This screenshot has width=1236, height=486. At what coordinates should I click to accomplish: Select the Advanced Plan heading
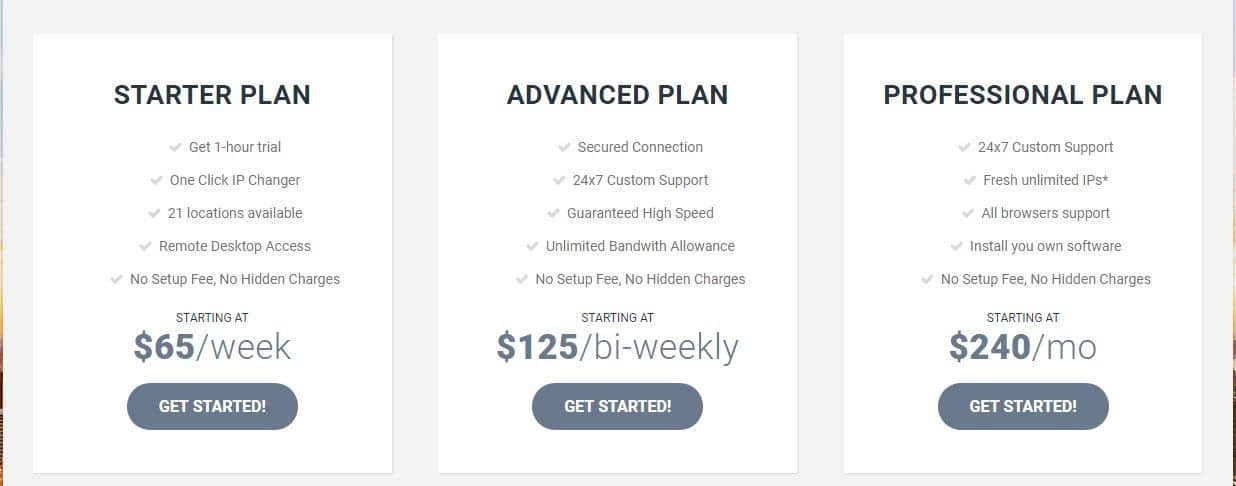click(617, 95)
